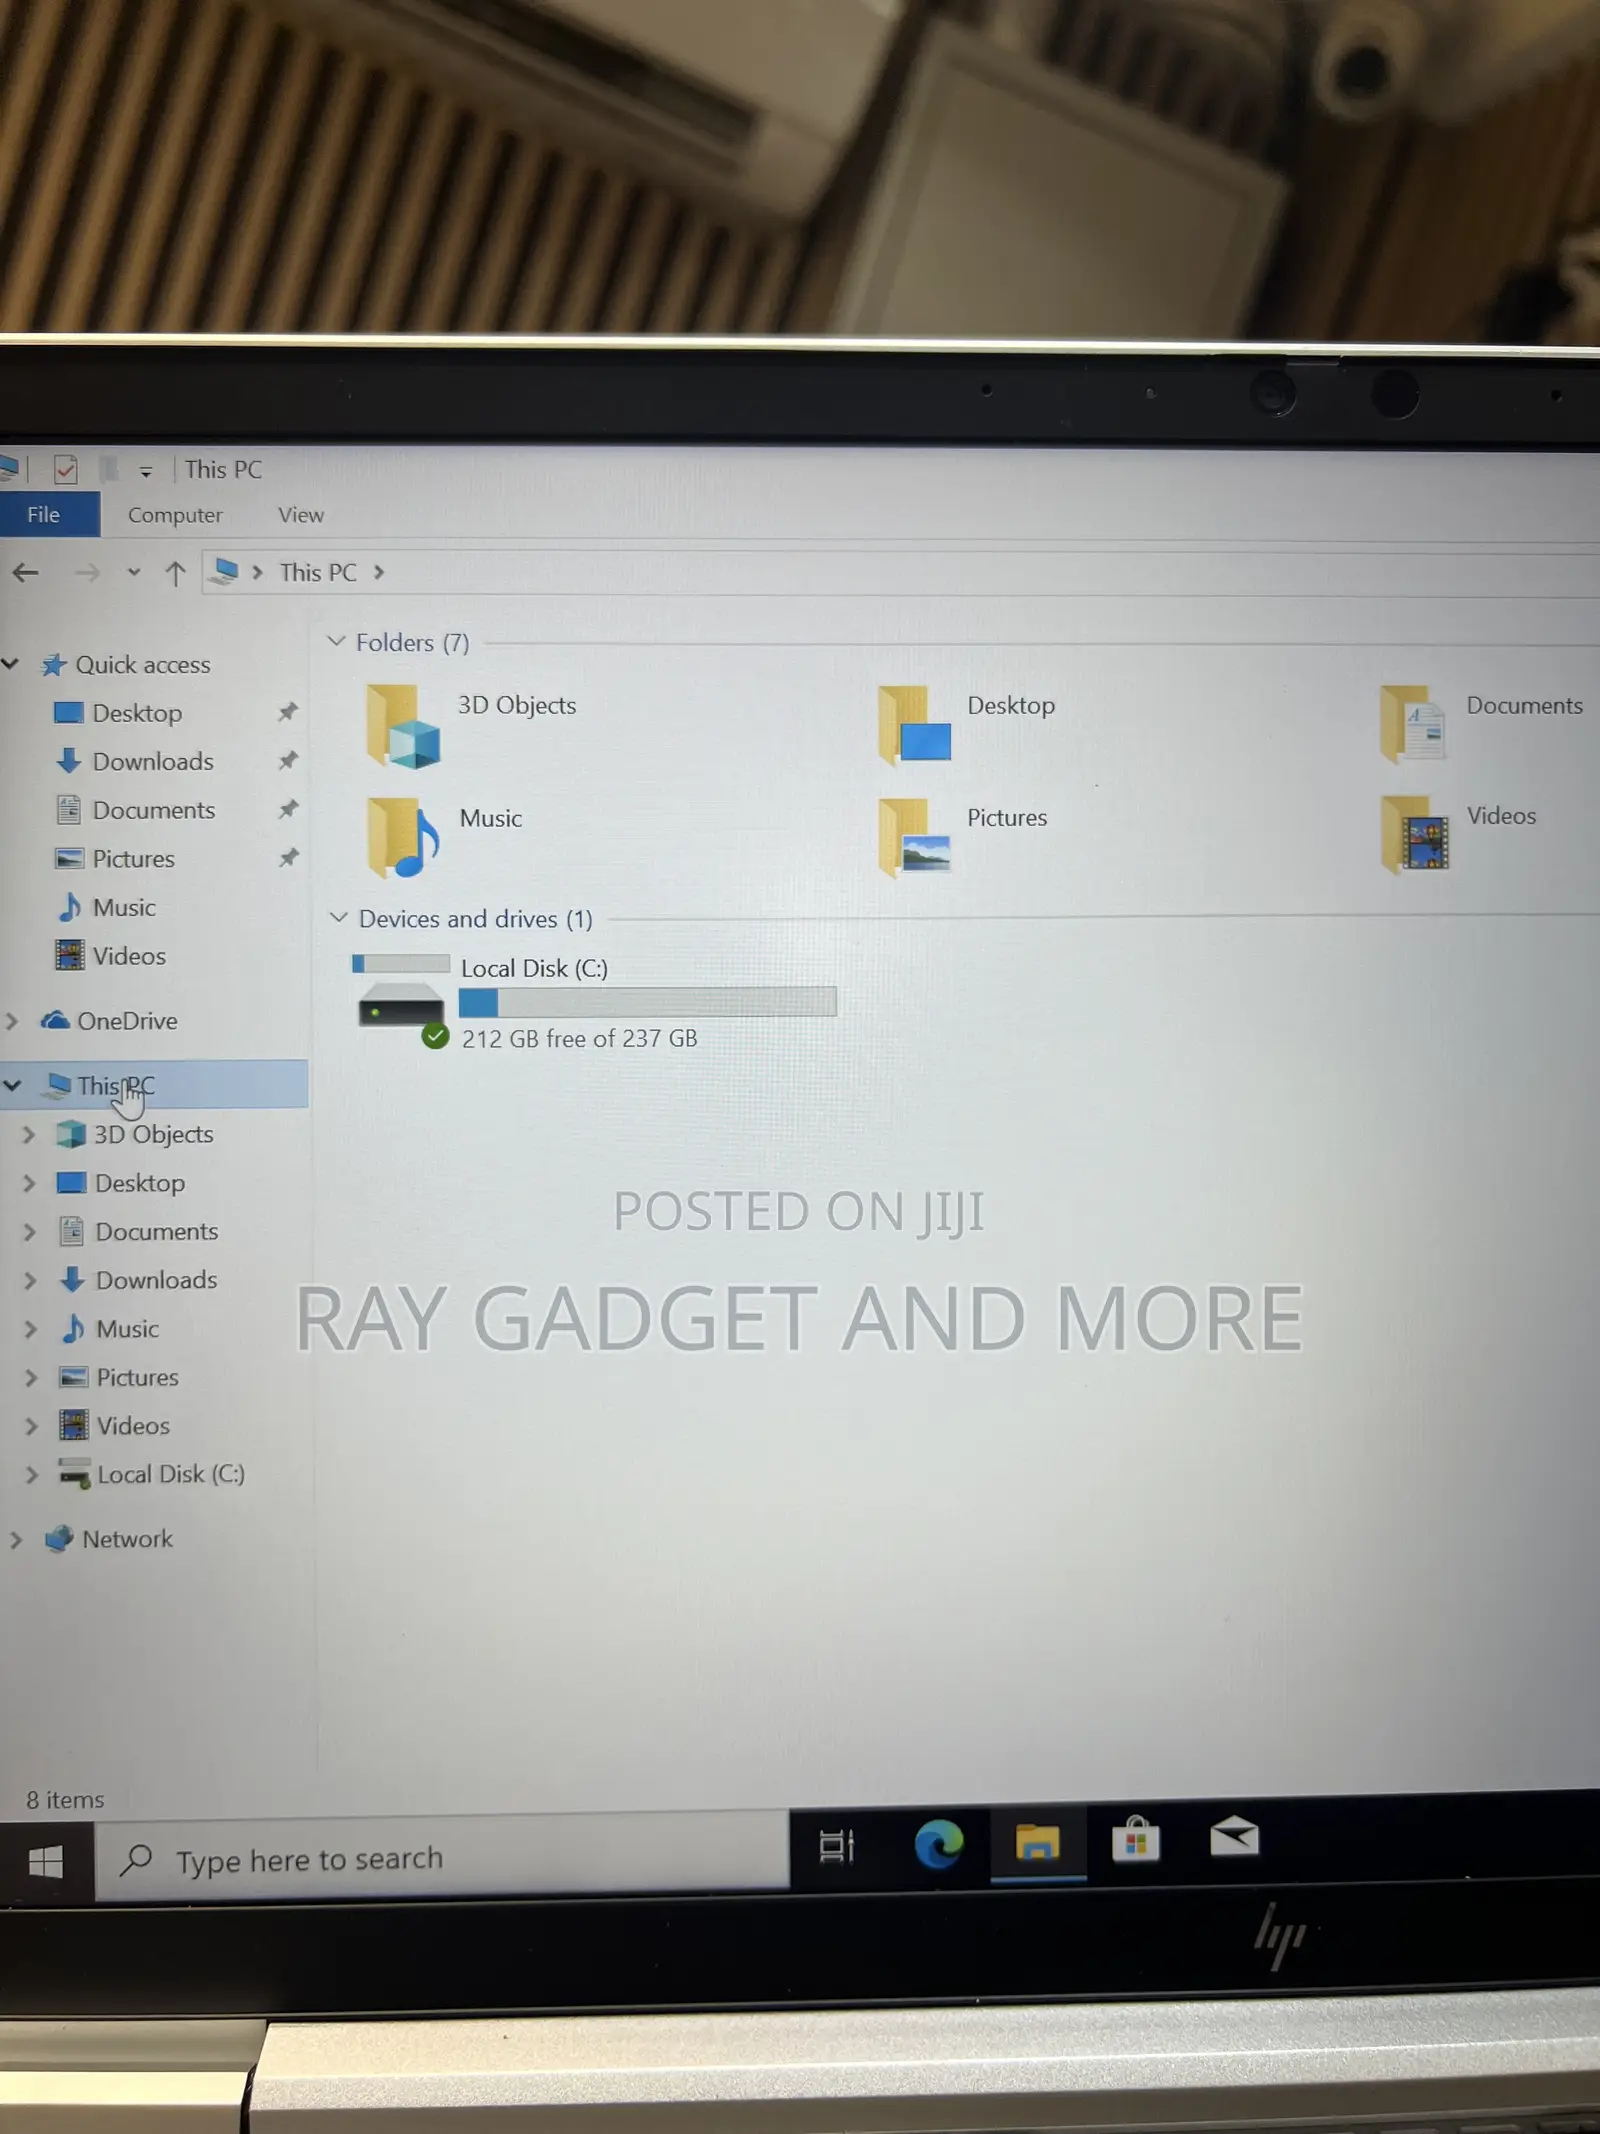The width and height of the screenshot is (1600, 2134).
Task: Expand Local Disk (C:) in tree
Action: [32, 1474]
